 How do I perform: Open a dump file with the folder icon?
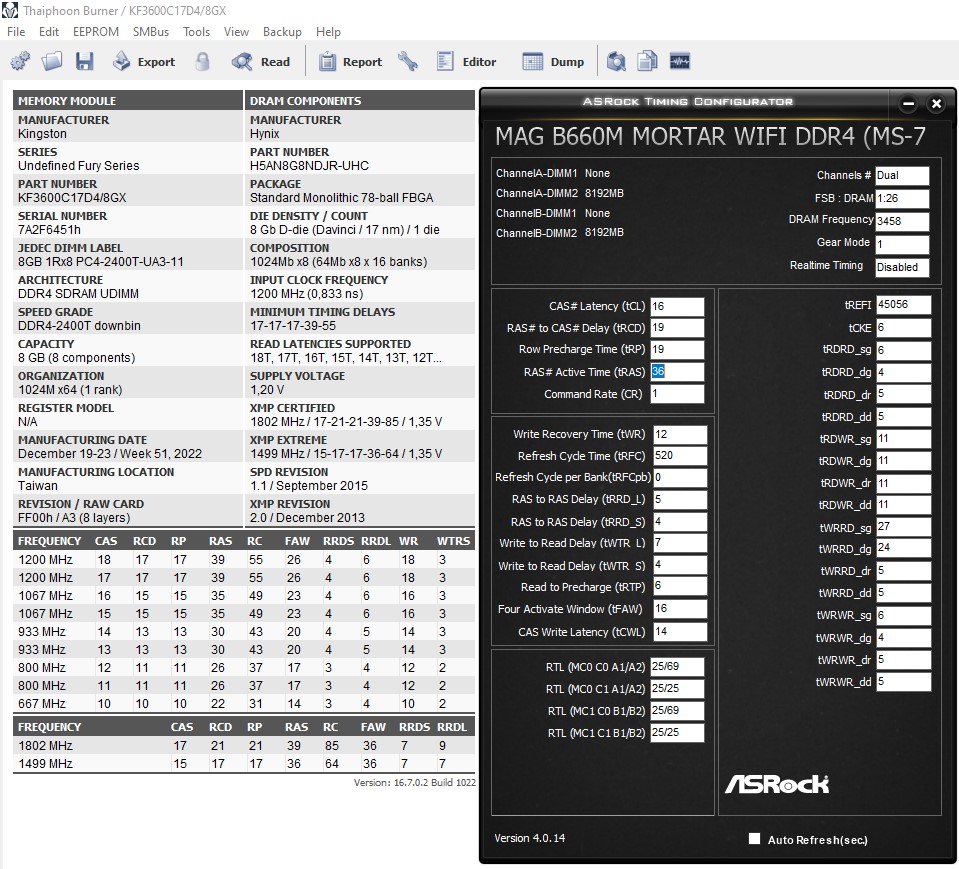point(52,61)
